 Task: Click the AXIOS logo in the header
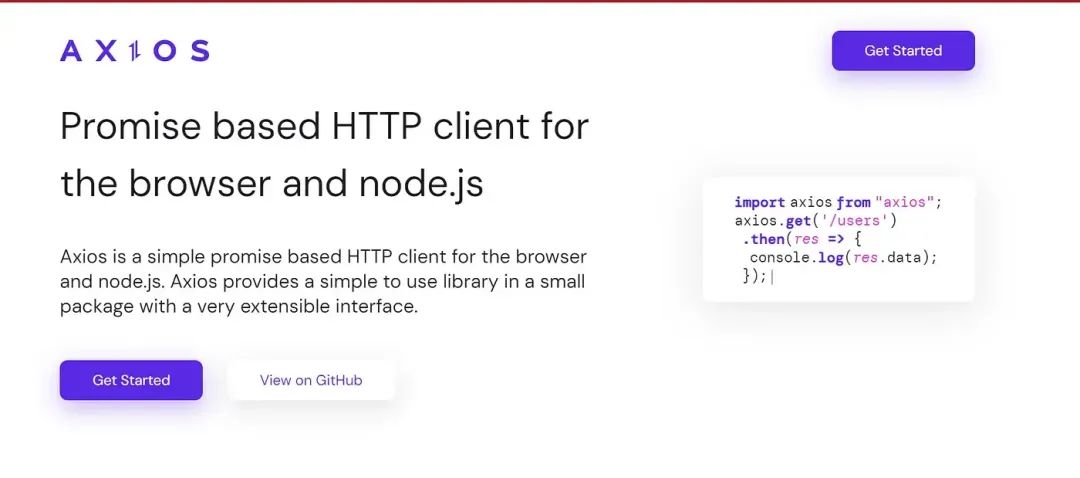point(134,51)
